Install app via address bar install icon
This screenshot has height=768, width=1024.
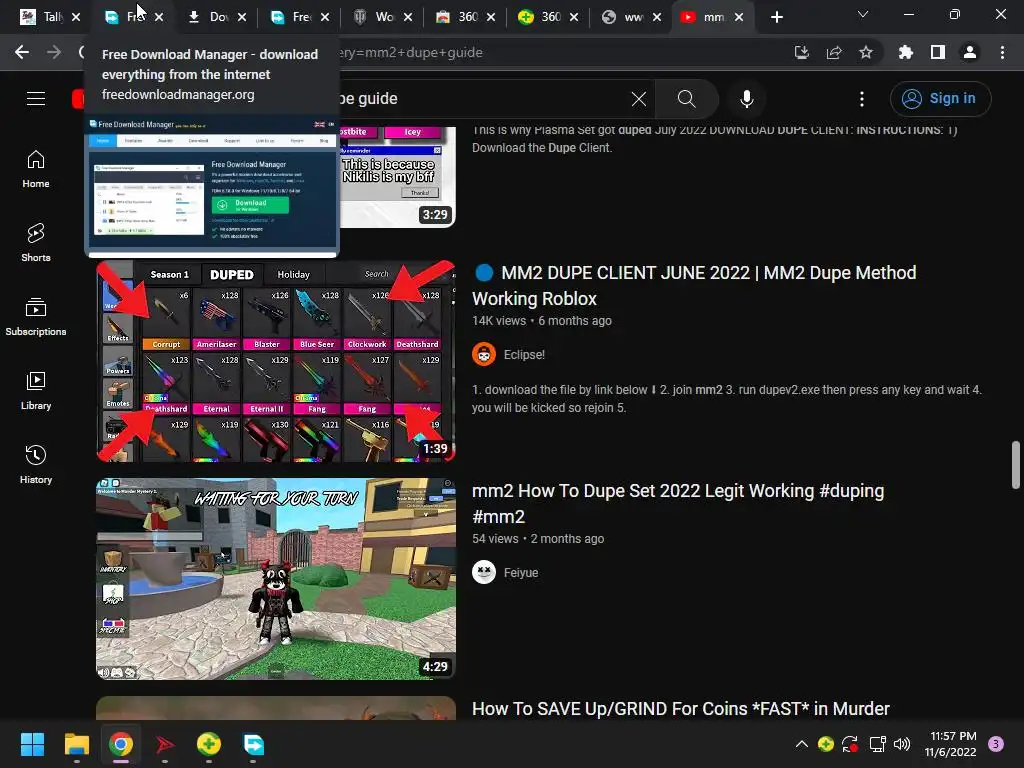[802, 52]
